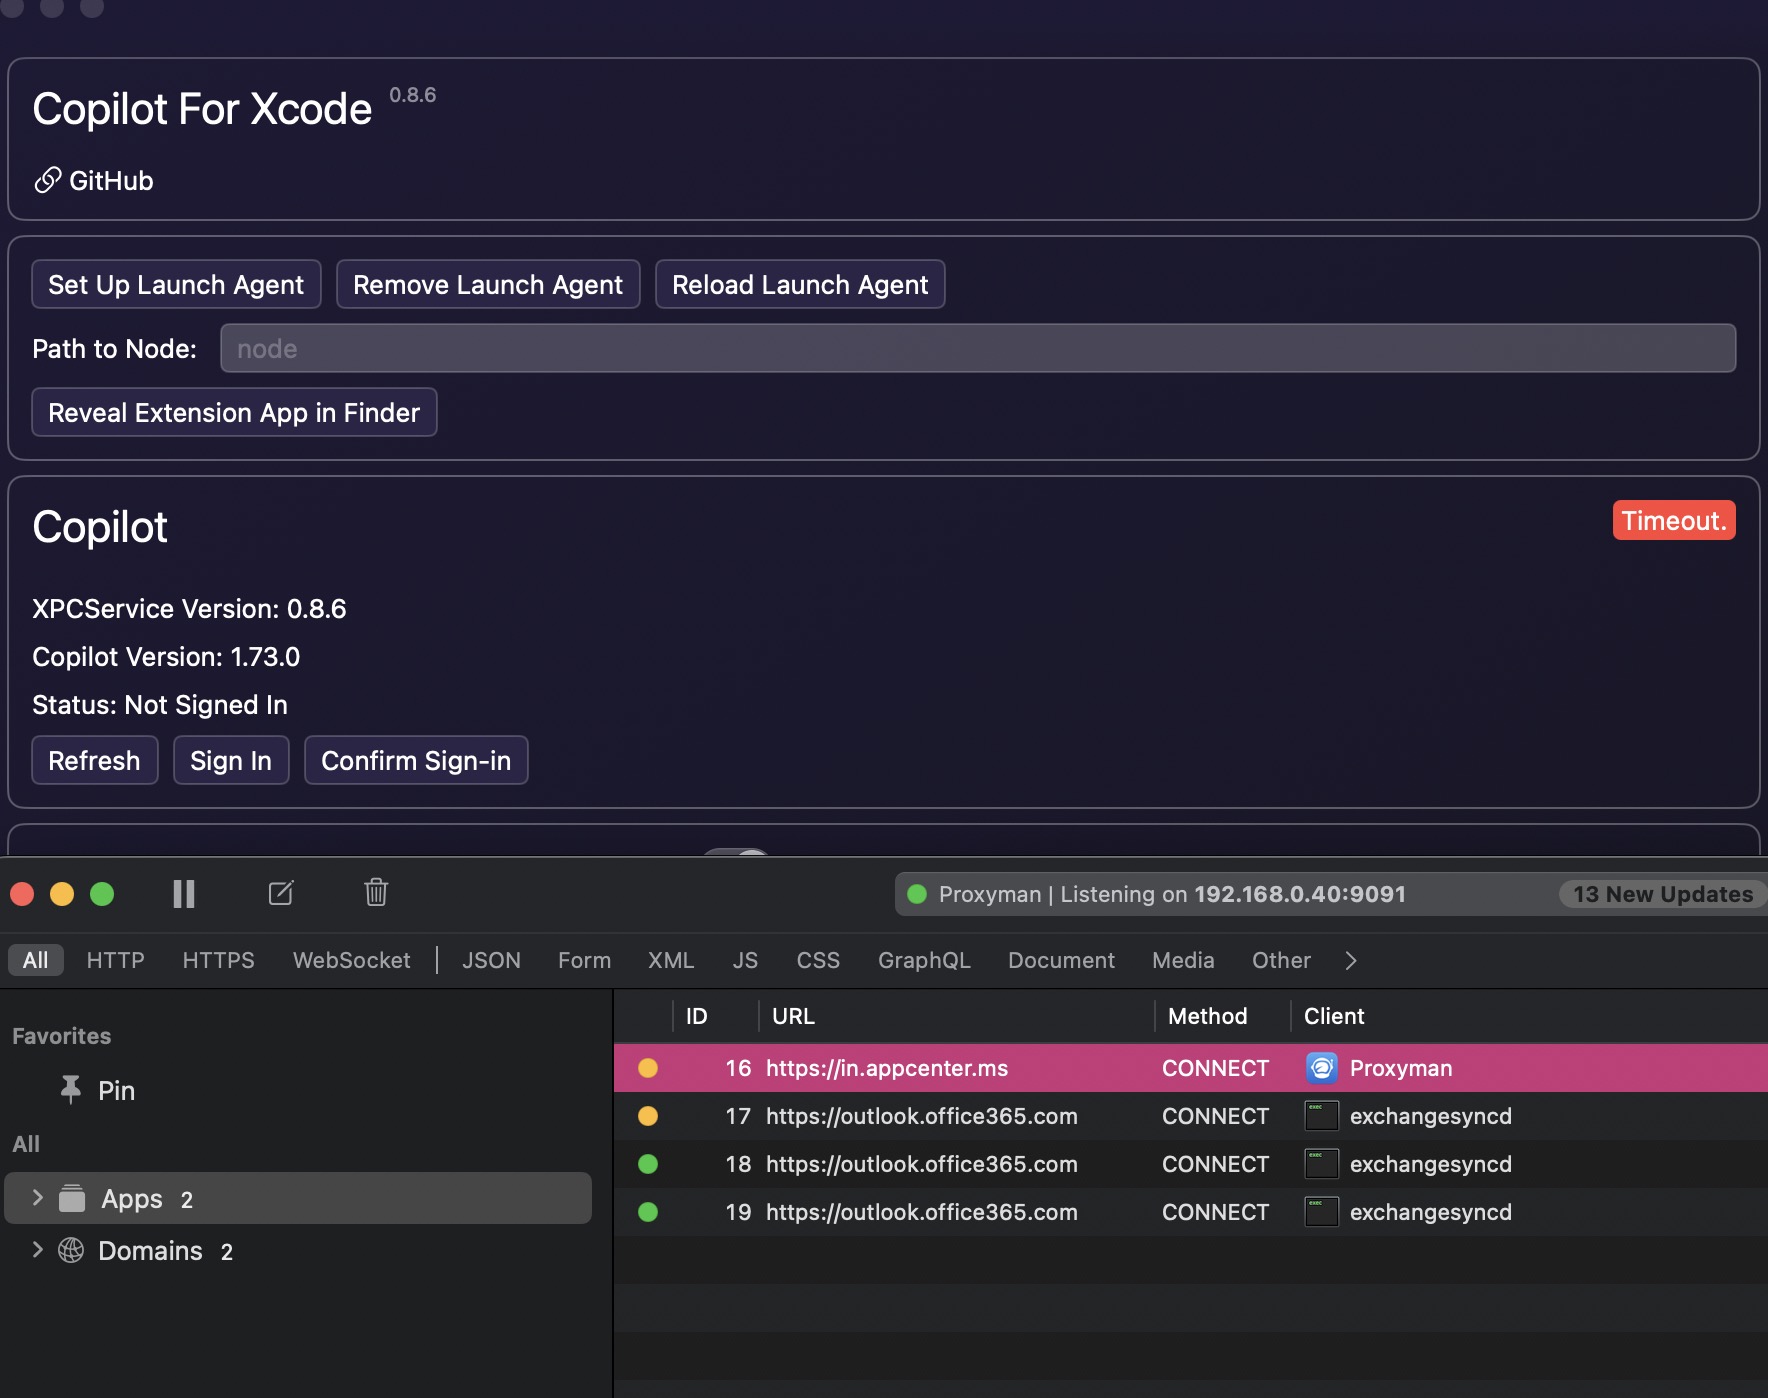Image resolution: width=1768 pixels, height=1398 pixels.
Task: Click the exchangesyncd icon in row 17
Action: [x=1322, y=1116]
